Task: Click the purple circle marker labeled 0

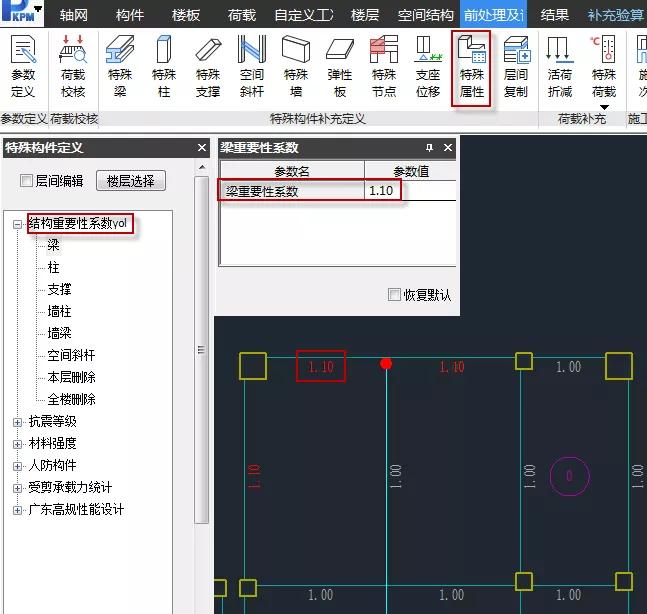Action: tap(569, 476)
